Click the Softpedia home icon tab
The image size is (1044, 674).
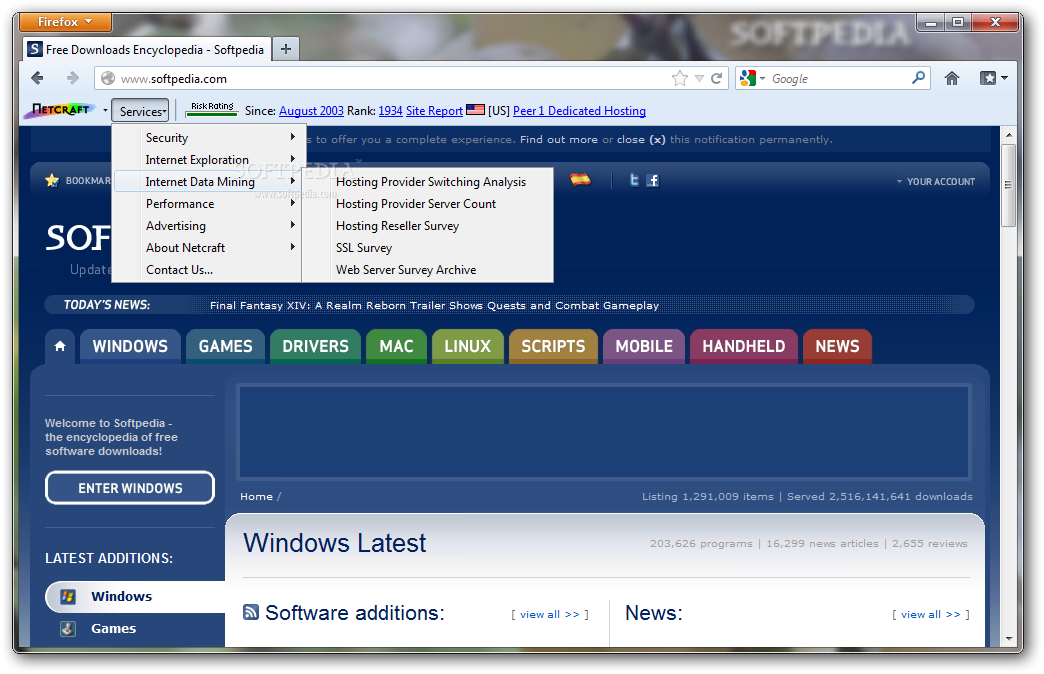[60, 346]
